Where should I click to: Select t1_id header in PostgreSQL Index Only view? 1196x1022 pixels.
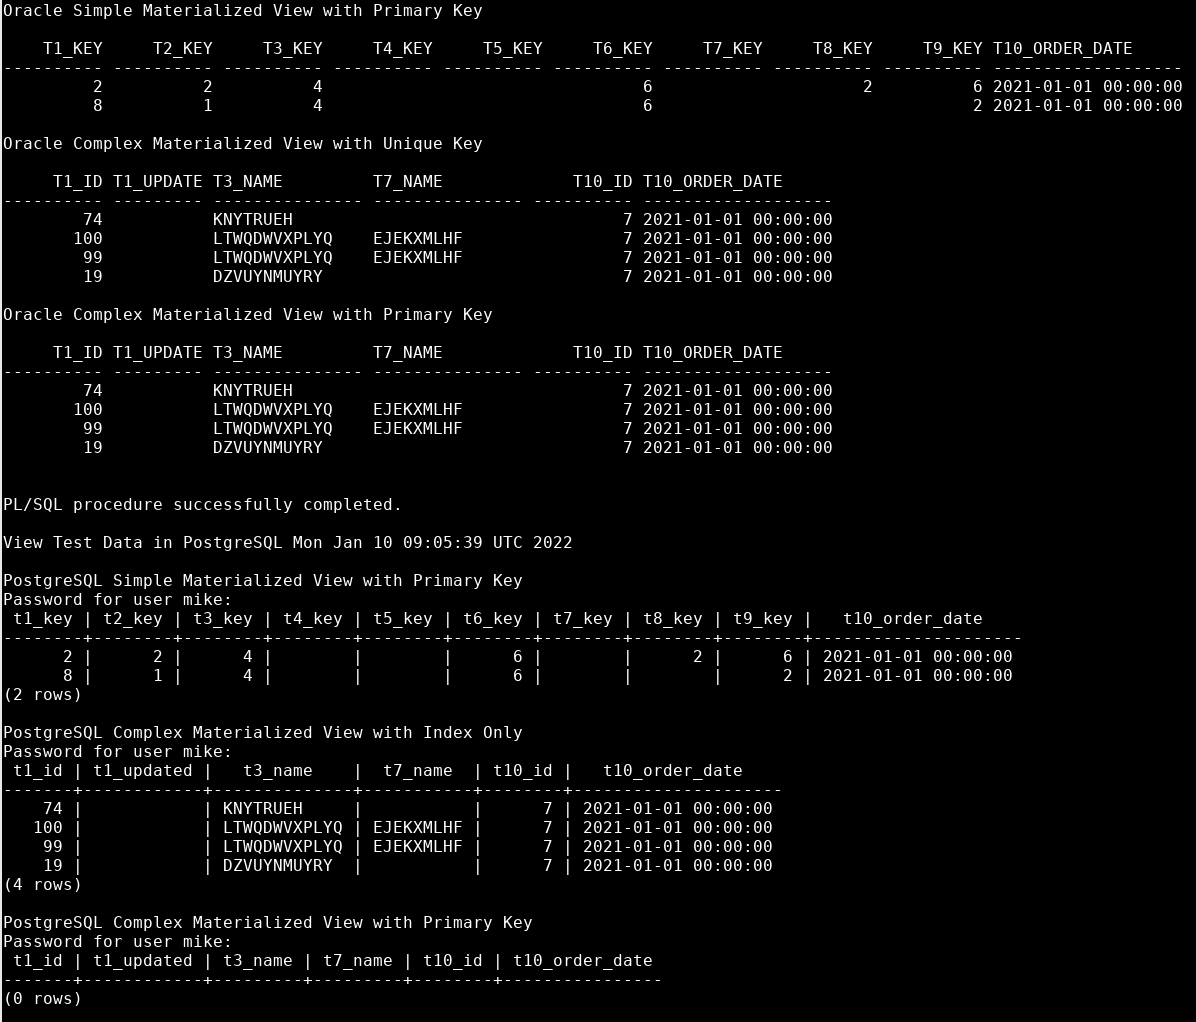pos(37,771)
